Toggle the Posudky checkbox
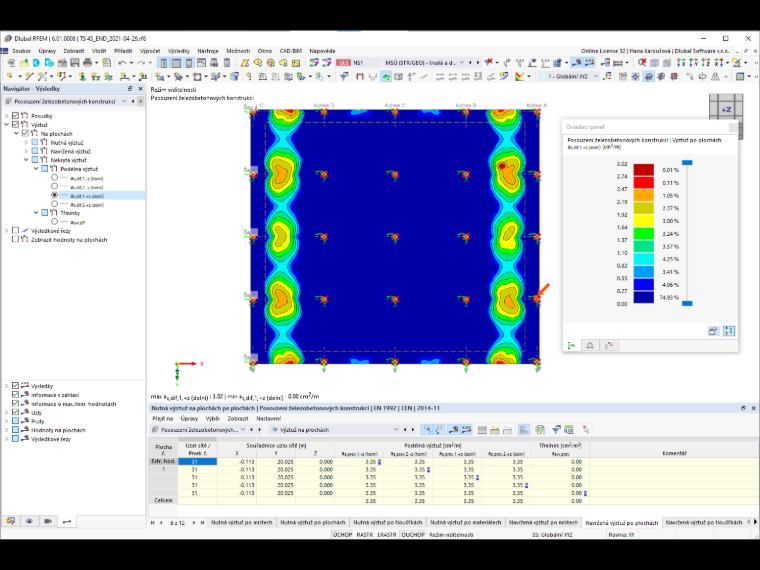The height and width of the screenshot is (570, 760). pos(16,116)
